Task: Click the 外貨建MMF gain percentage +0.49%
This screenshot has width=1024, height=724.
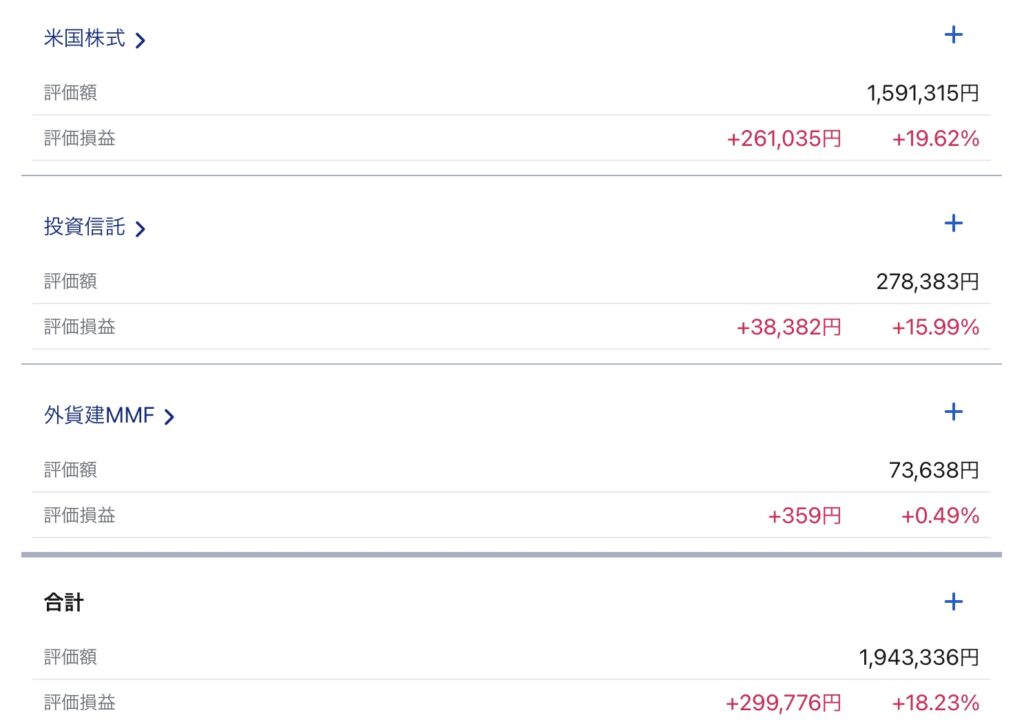Action: (939, 516)
